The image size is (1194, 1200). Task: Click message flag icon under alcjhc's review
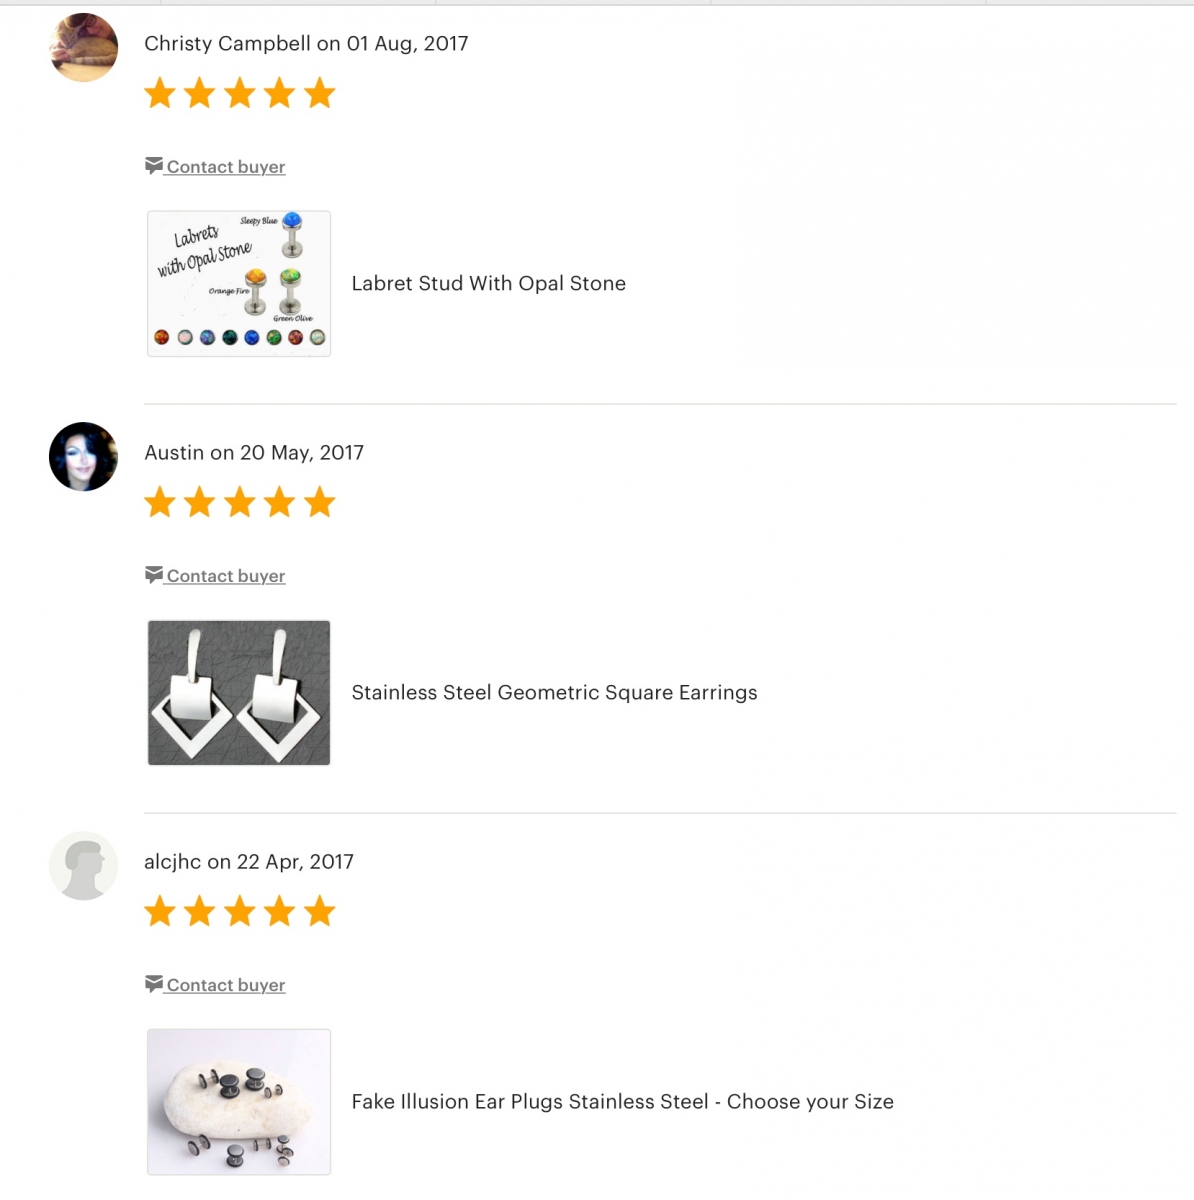153,983
